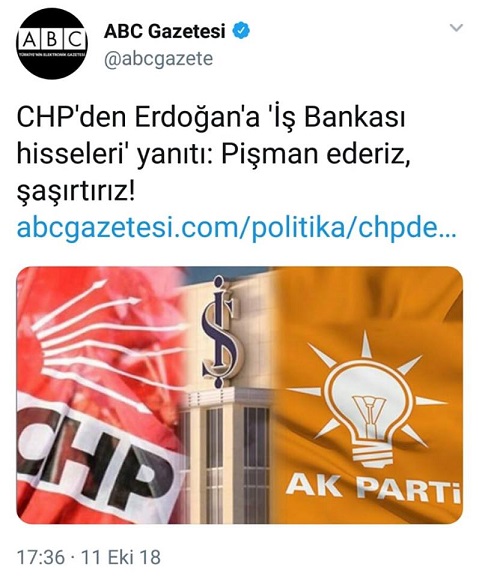Click 'CHP'den Erdoğan'a' at the tweet start
479x576 pixels.
138,117
